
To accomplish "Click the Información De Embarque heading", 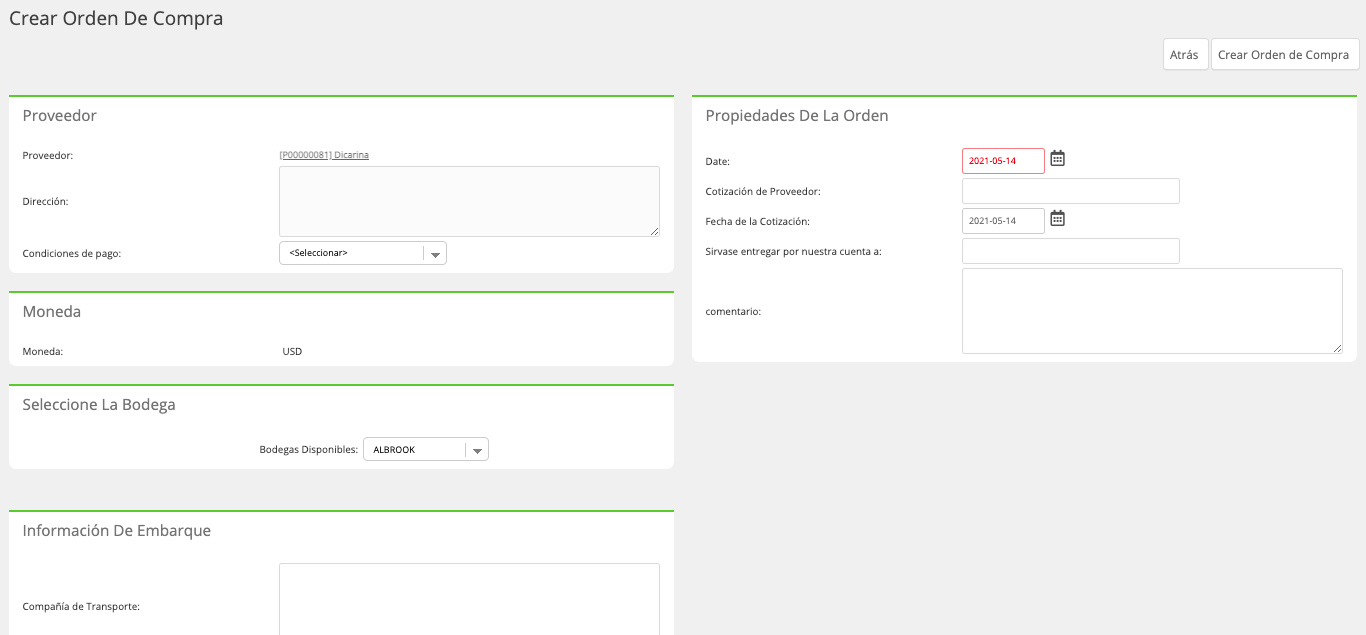I will click(117, 531).
